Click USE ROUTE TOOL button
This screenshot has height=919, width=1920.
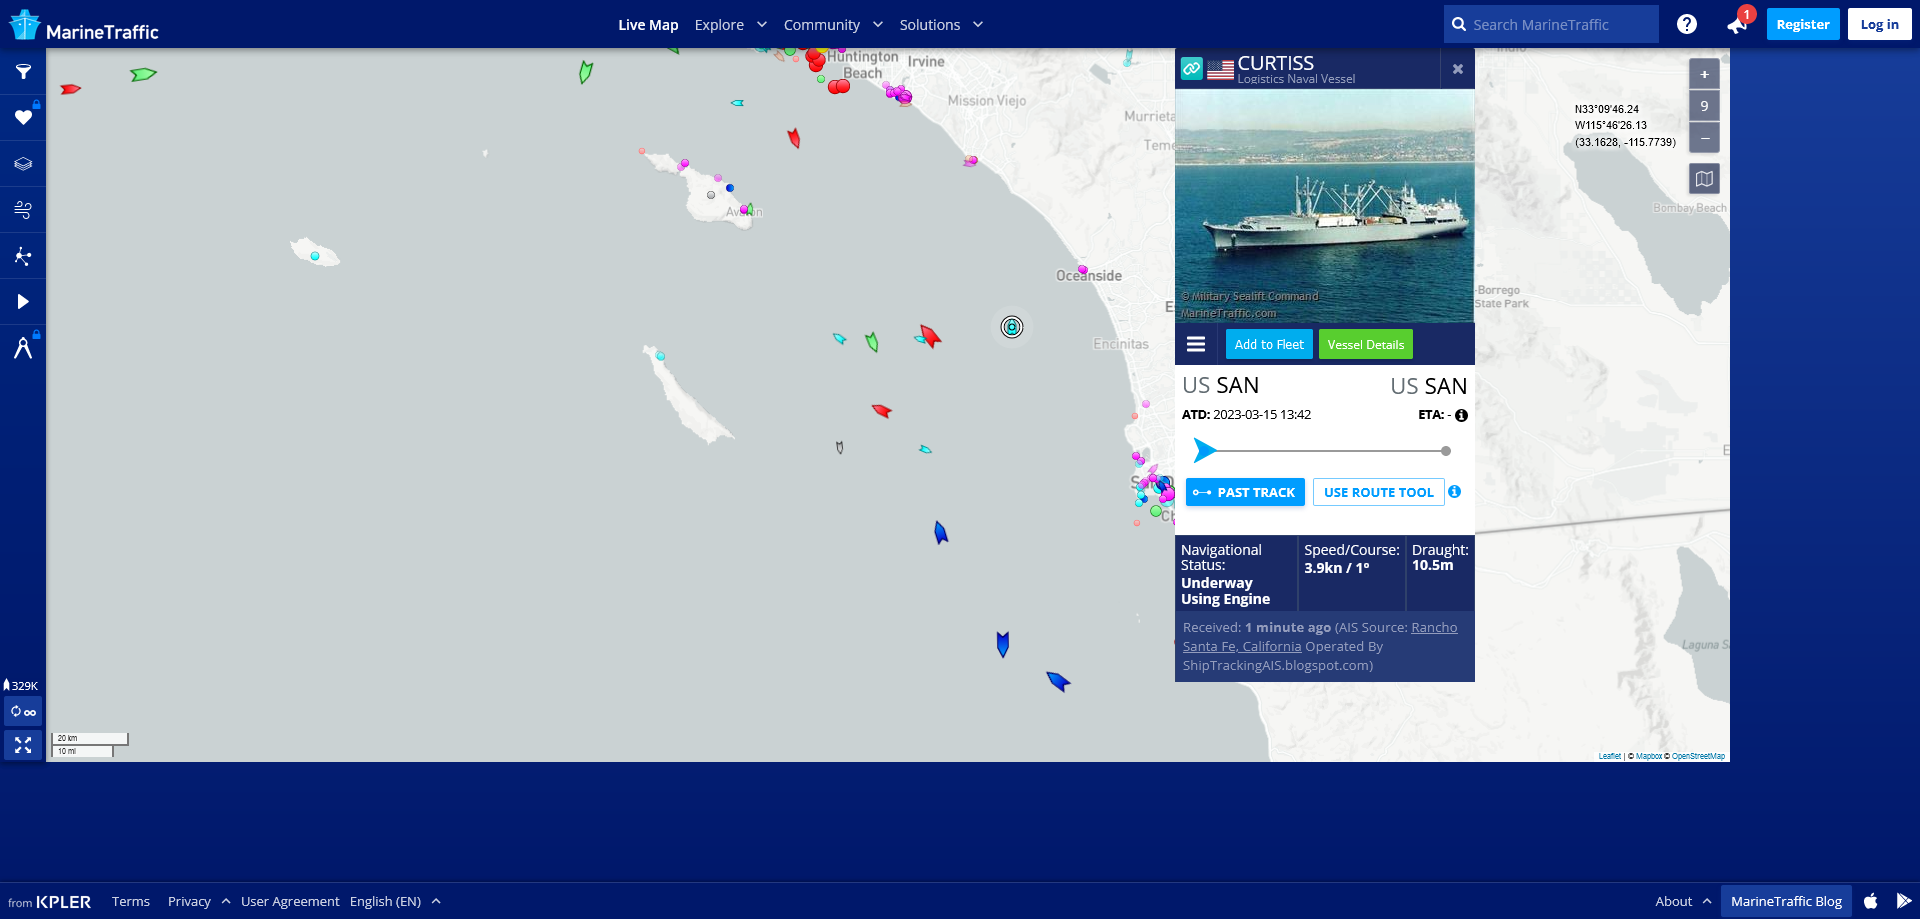point(1378,492)
